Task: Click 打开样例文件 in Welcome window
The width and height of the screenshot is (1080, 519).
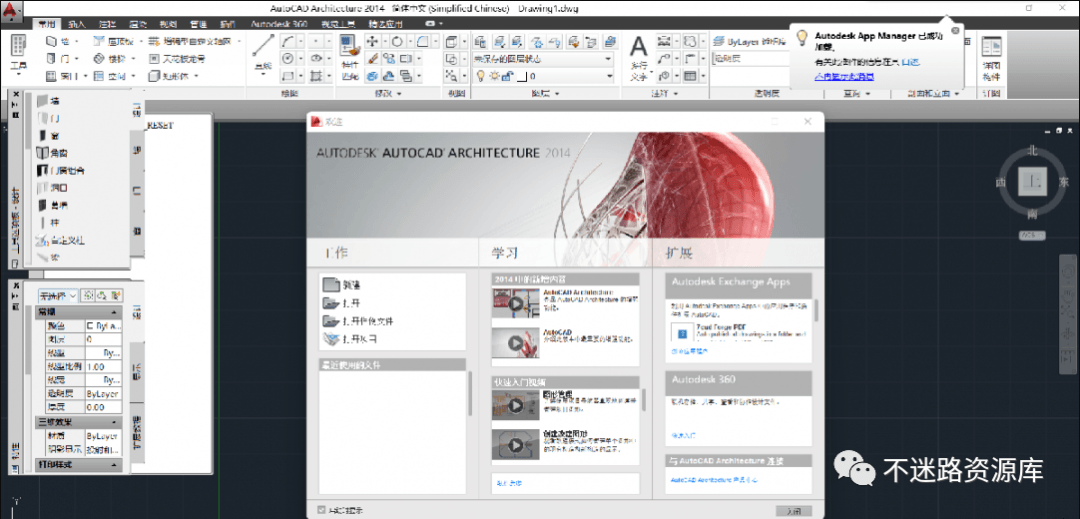Action: pos(358,321)
